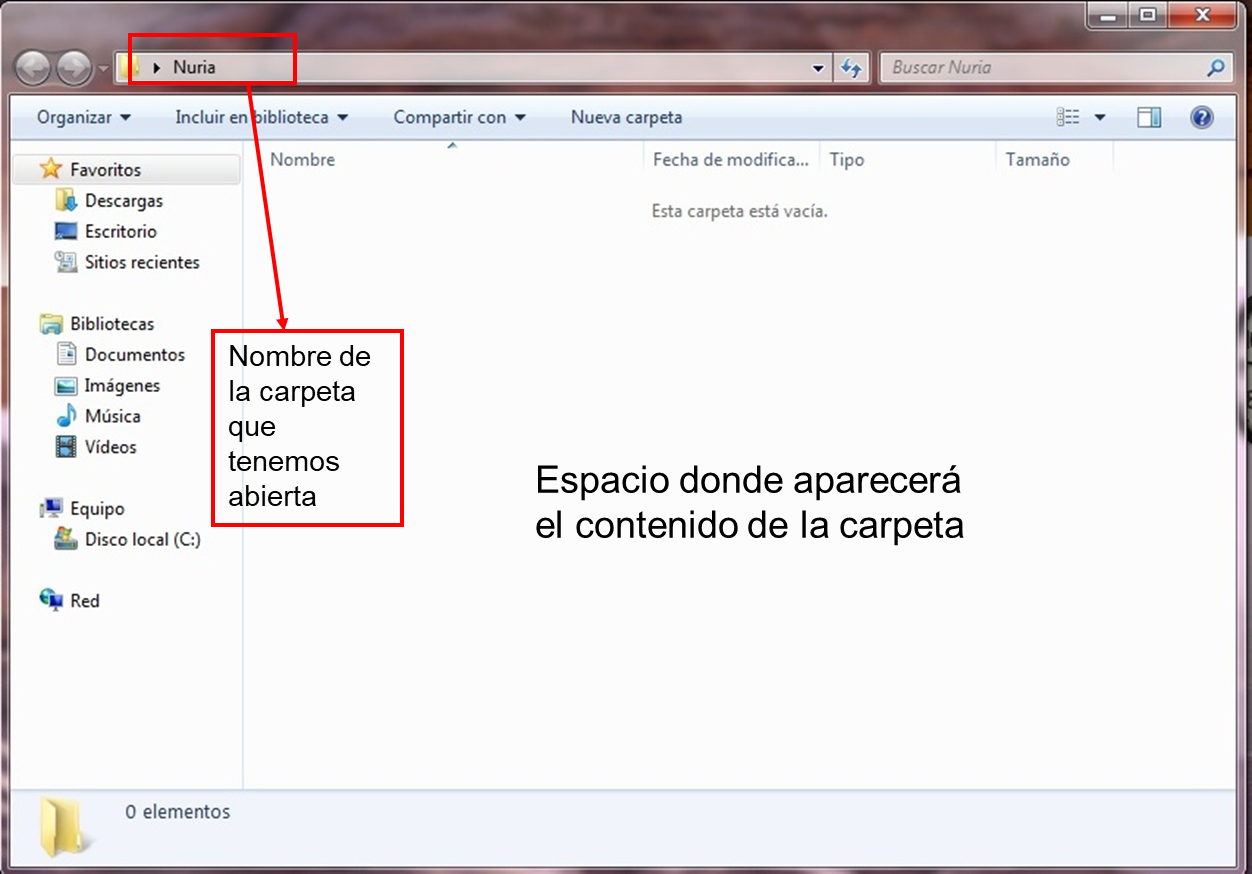Expand the Organizar dropdown menu
The image size is (1252, 874).
coord(84,118)
